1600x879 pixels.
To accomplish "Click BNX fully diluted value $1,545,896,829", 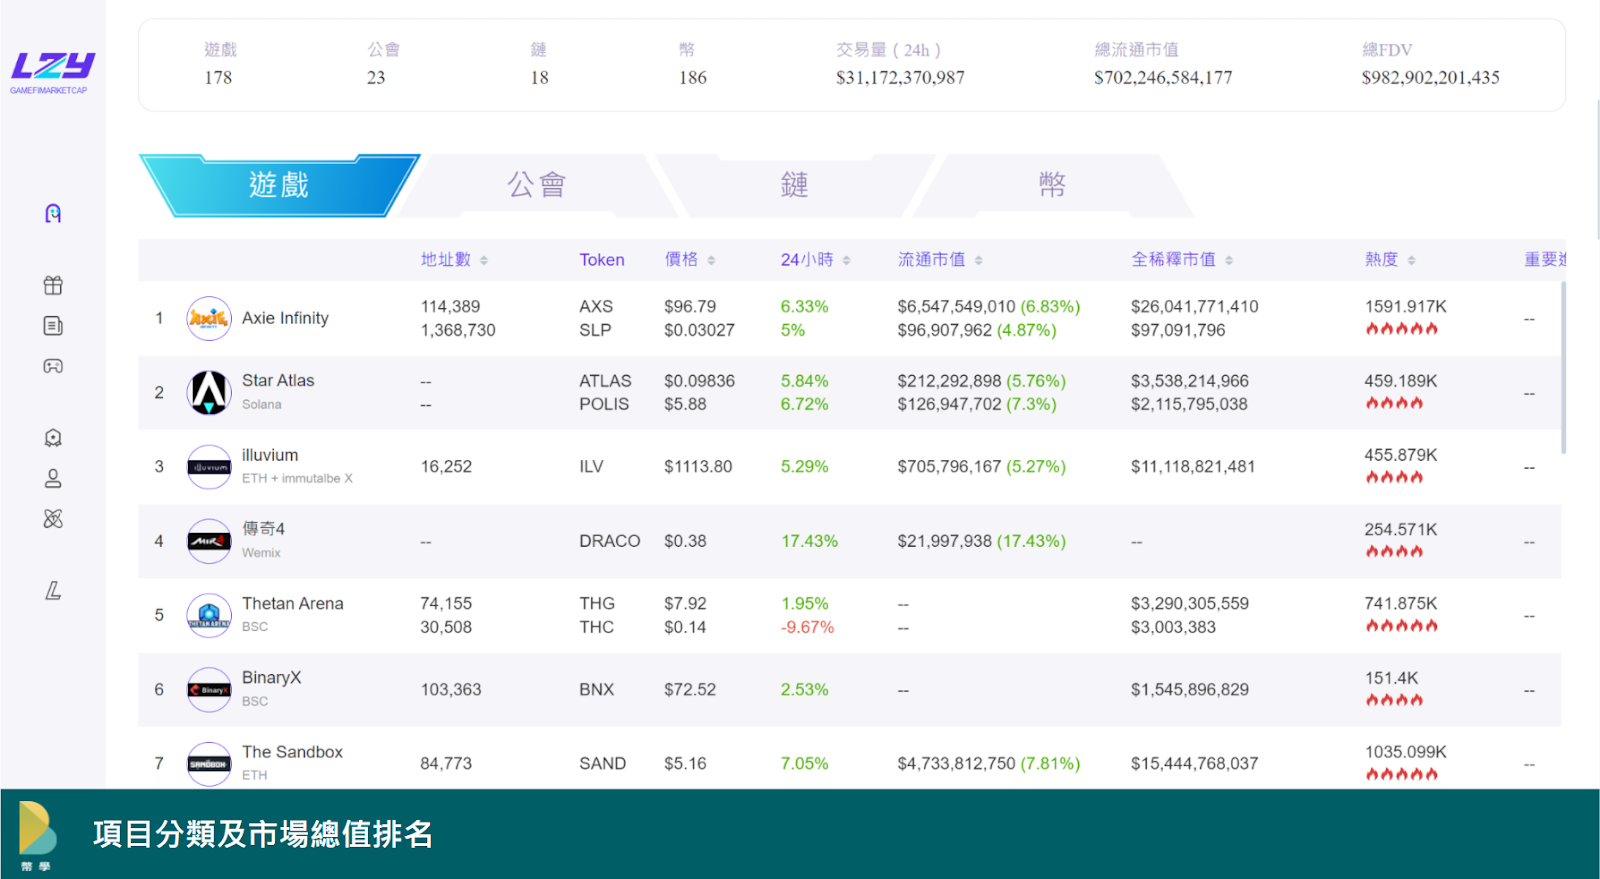I will (1190, 690).
